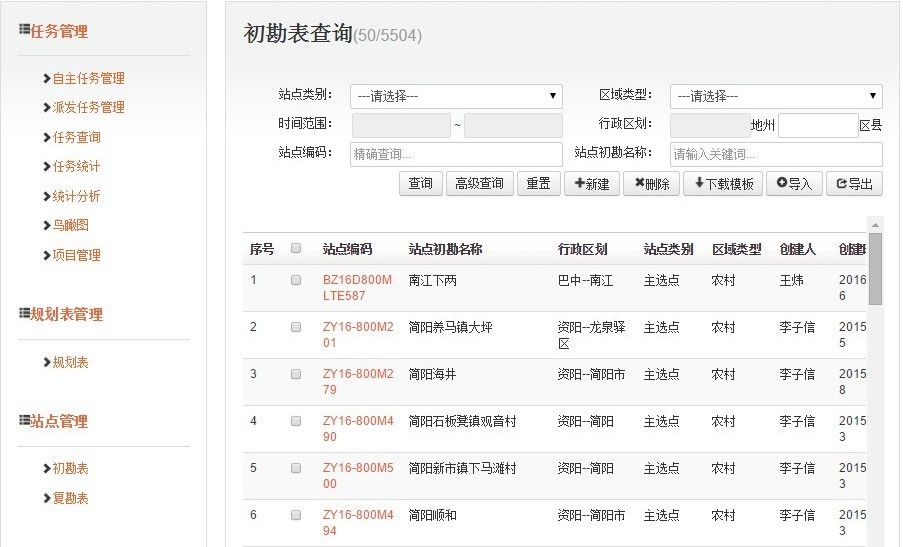Open the 区域类型 dropdown
Viewport: 903px width, 547px height.
[x=775, y=96]
